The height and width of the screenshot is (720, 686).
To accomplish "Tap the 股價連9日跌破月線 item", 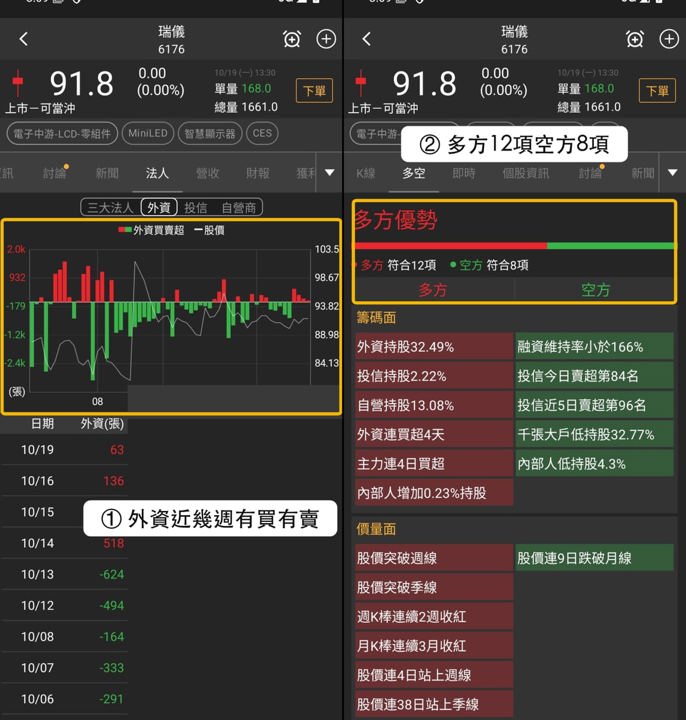I will coord(595,558).
